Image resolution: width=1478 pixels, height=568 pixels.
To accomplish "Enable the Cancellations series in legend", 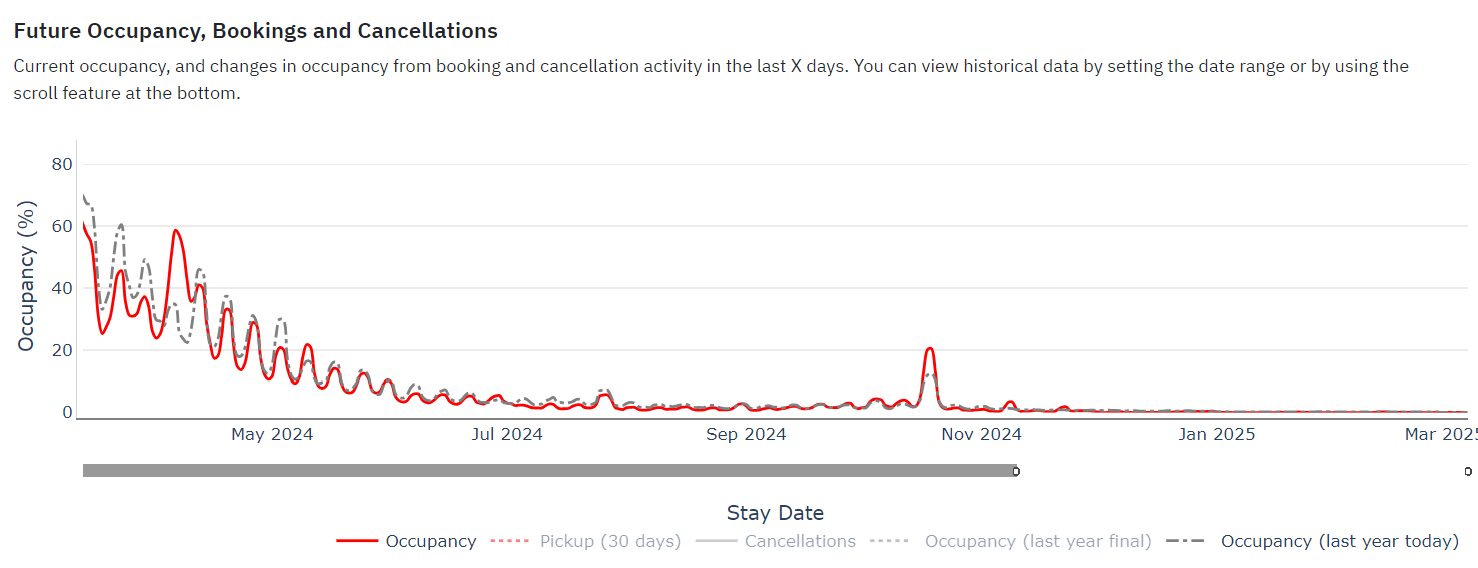I will [x=800, y=541].
